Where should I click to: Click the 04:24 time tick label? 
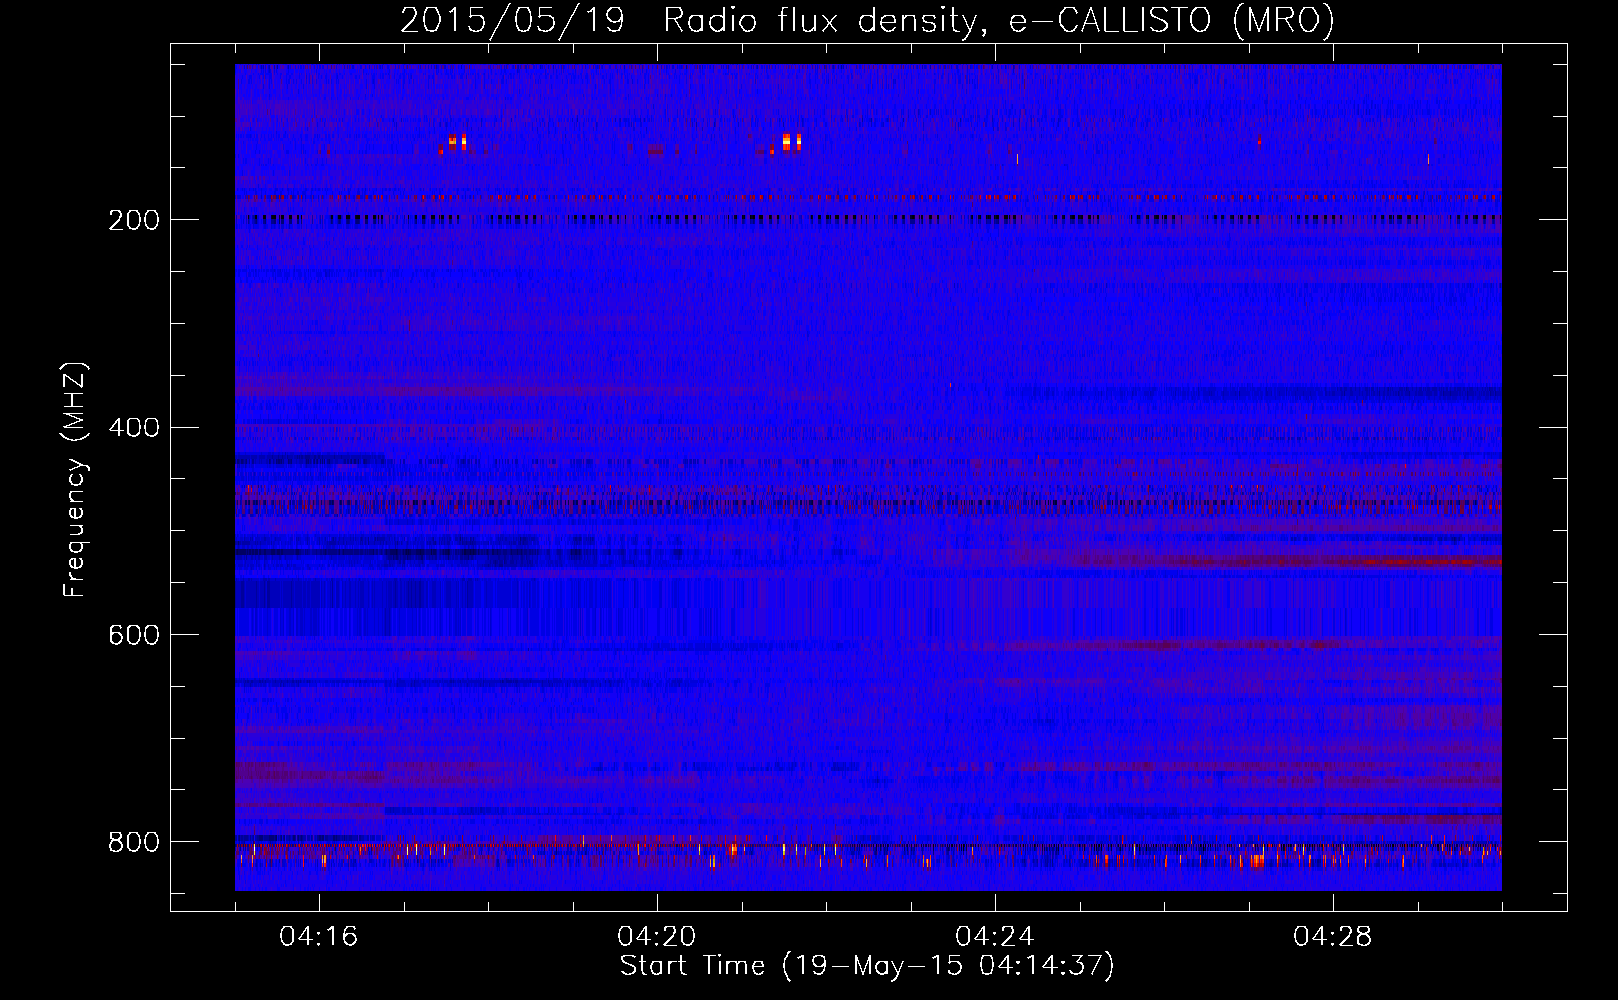pos(995,937)
